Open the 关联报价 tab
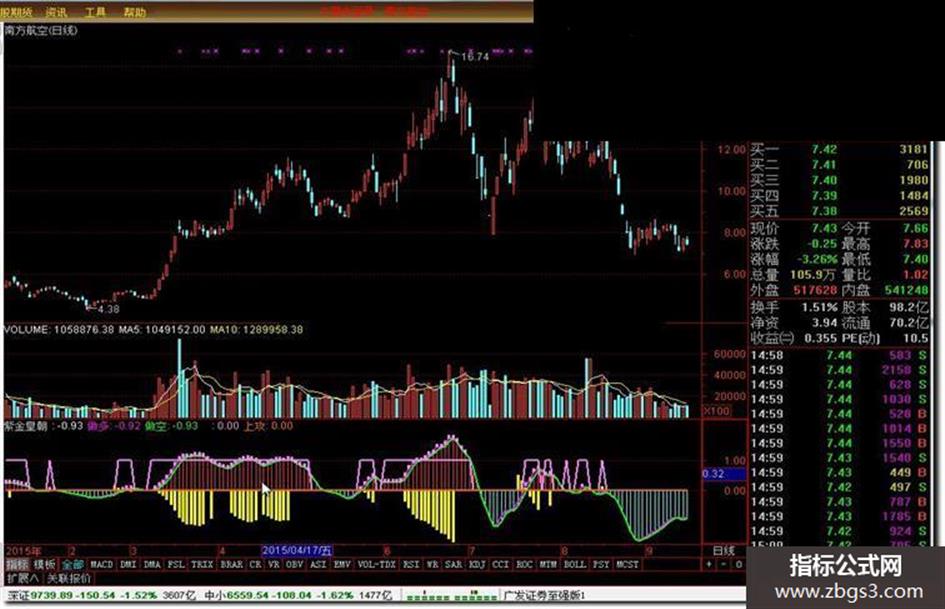The width and height of the screenshot is (945, 609). click(x=69, y=578)
